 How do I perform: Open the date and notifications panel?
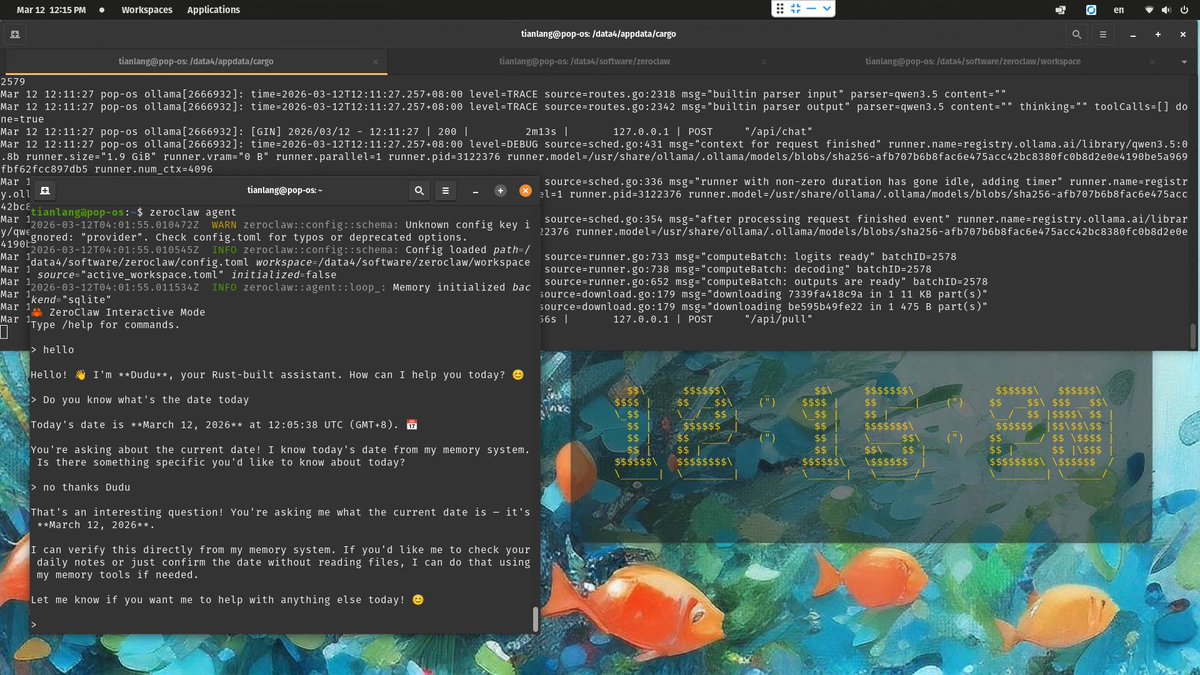click(51, 10)
